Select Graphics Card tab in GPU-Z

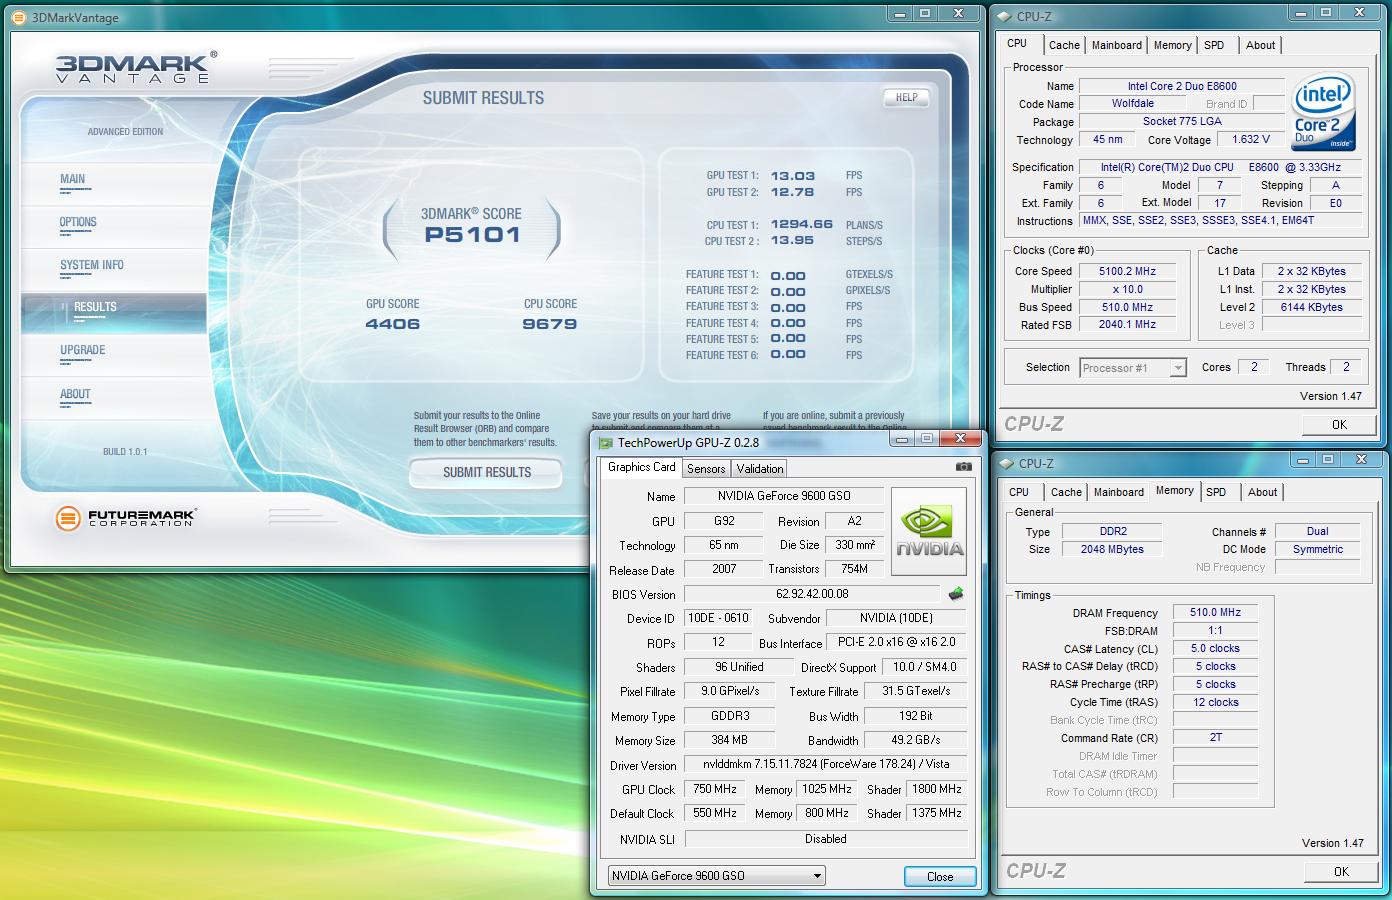pos(642,467)
